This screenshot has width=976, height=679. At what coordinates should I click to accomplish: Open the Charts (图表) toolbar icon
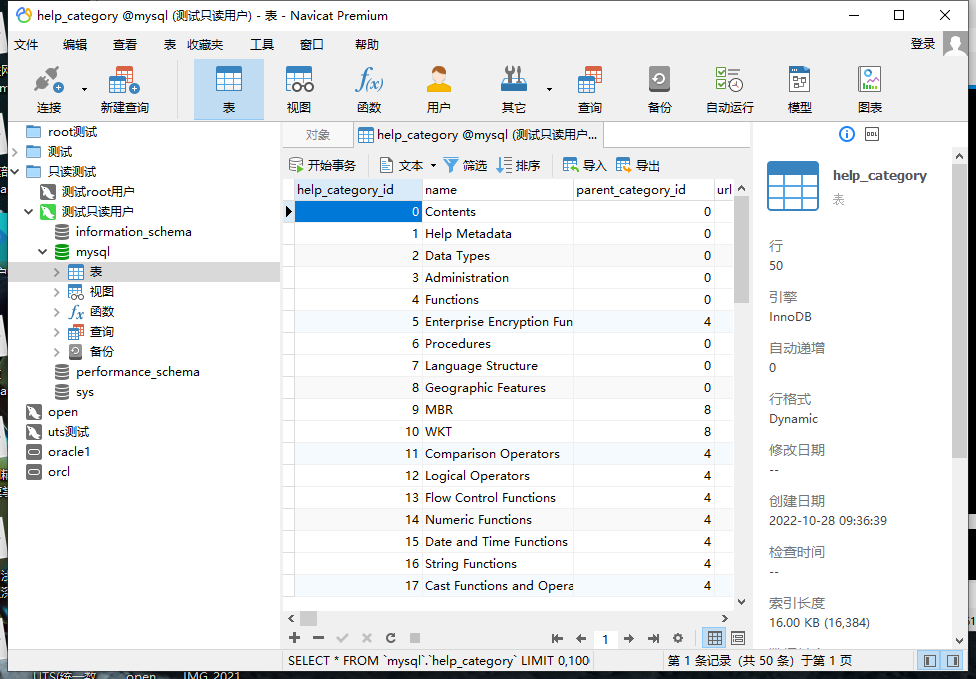(870, 90)
